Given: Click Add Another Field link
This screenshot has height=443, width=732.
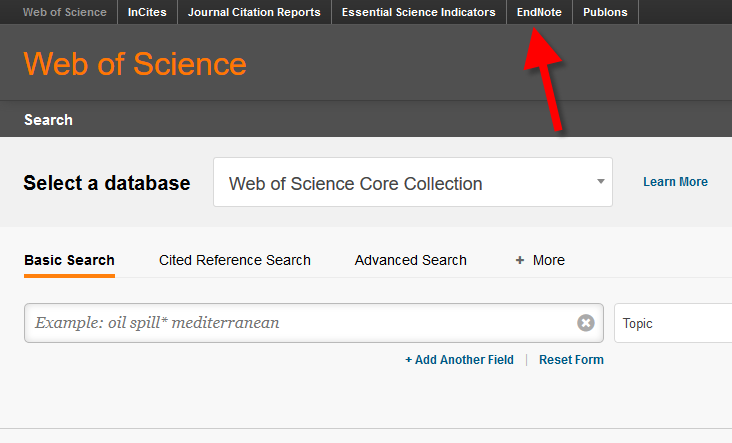Looking at the screenshot, I should 459,360.
